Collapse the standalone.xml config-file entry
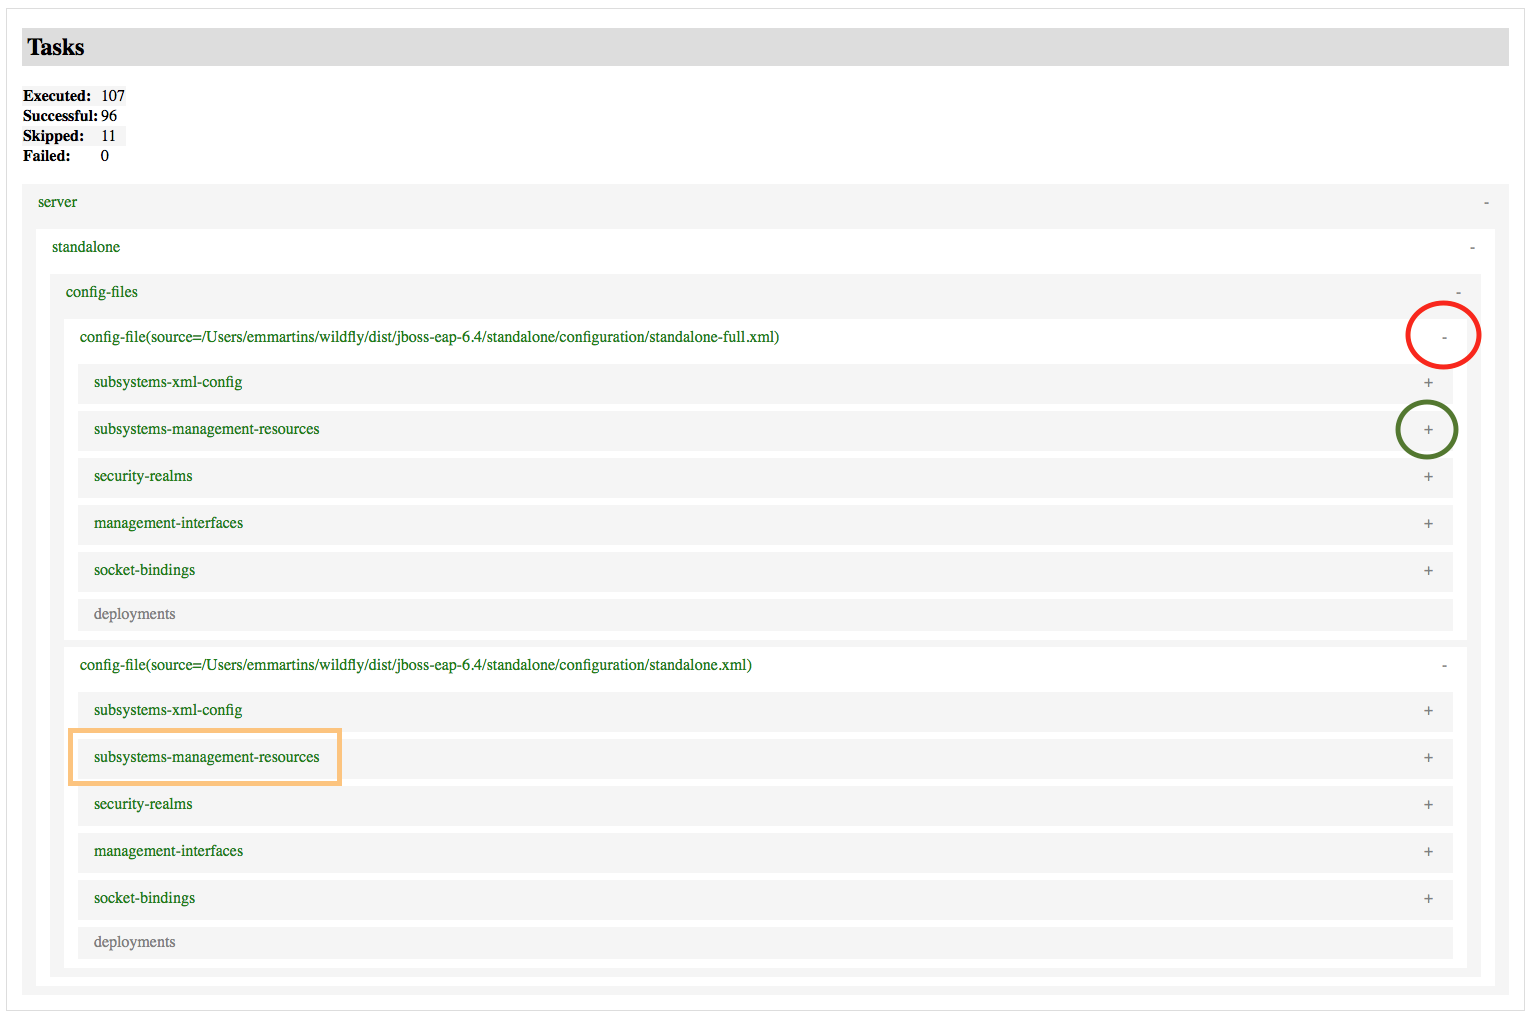1532x1019 pixels. tap(1444, 666)
